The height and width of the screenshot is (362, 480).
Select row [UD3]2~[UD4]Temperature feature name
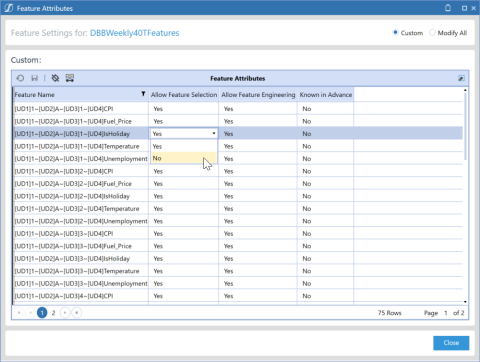click(77, 209)
